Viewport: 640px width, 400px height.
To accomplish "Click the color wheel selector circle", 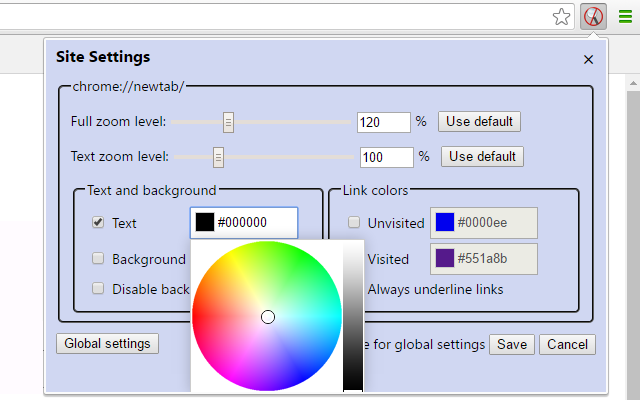I will pos(268,317).
